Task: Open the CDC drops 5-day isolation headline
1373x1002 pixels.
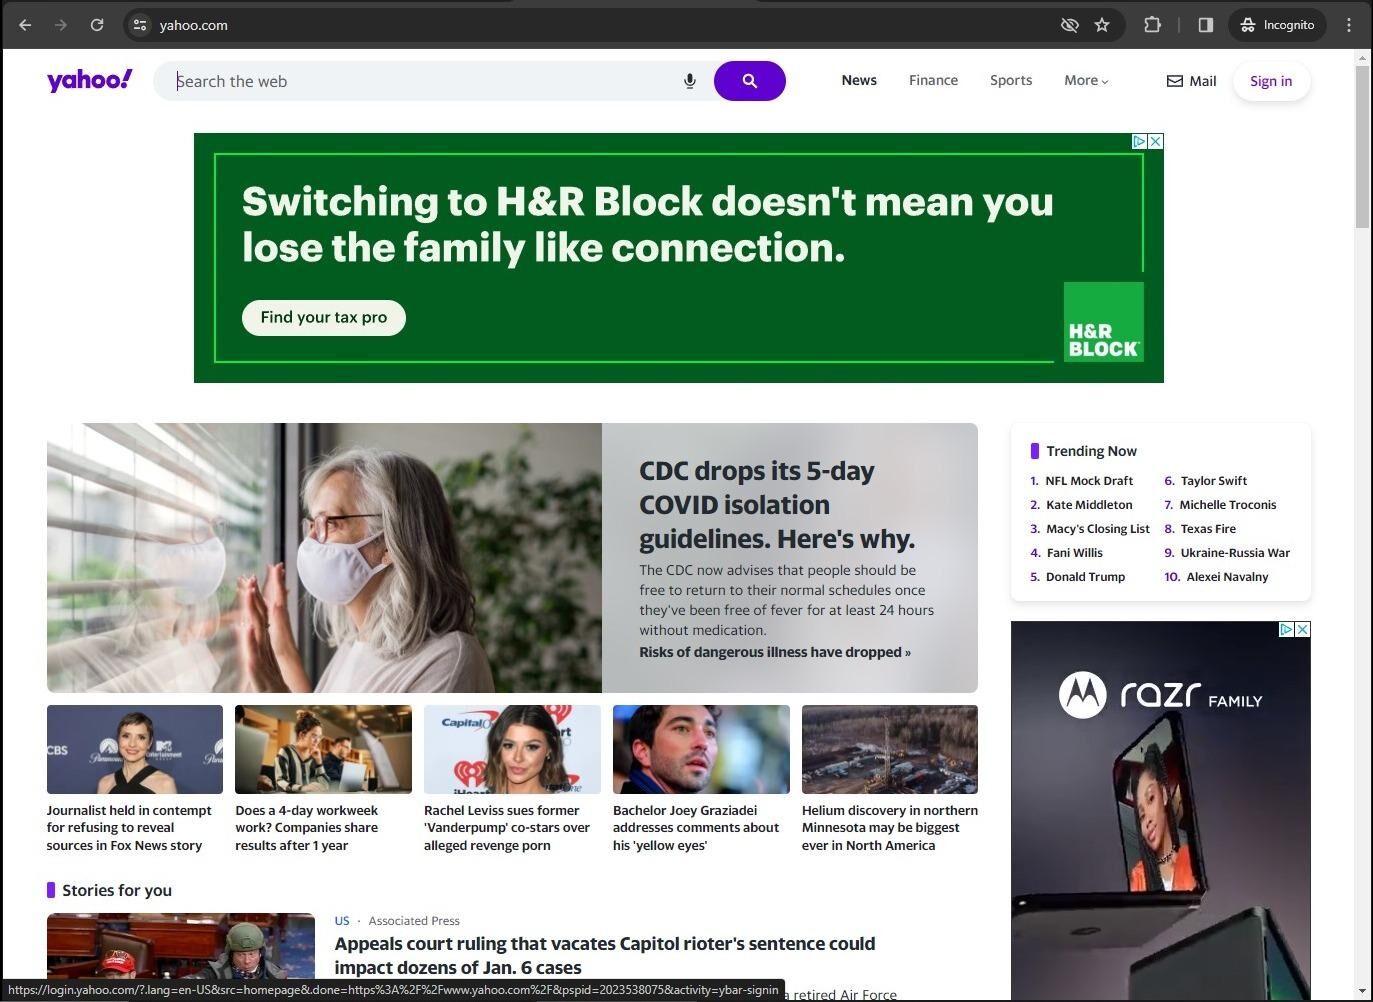Action: tap(777, 504)
